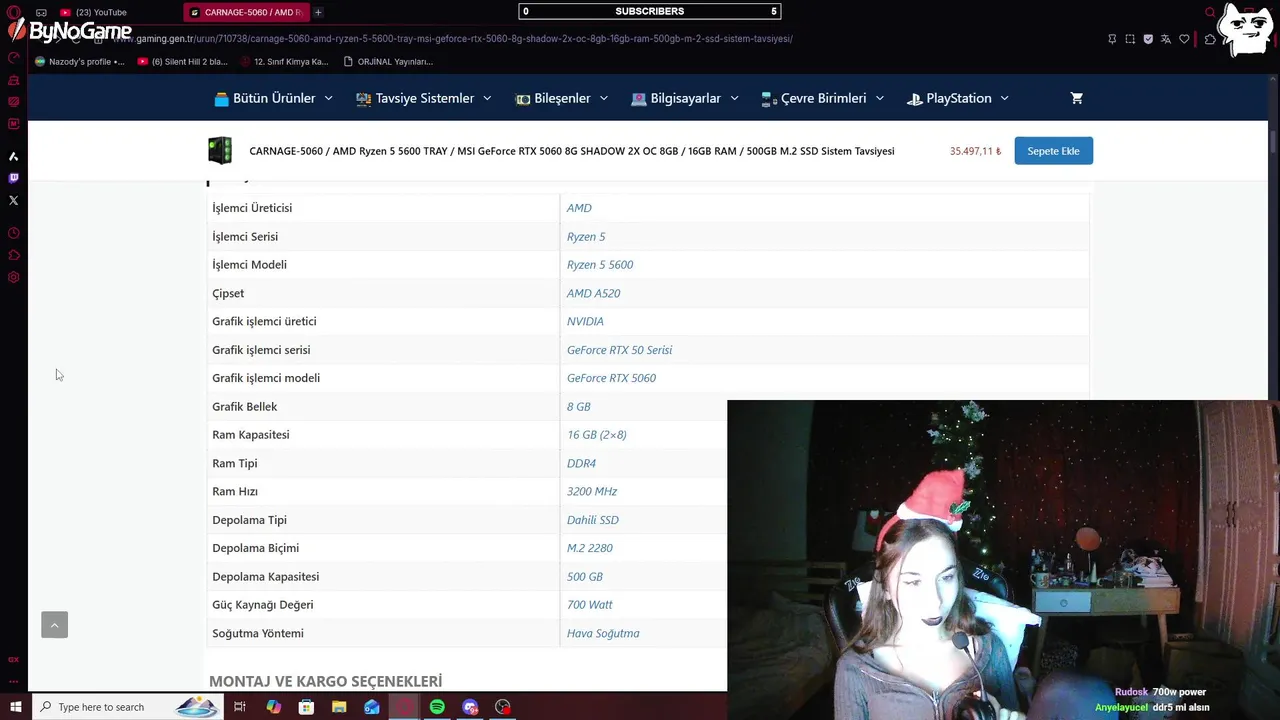This screenshot has height=720, width=1280.
Task: Open Twitch from the browser sidebar
Action: click(14, 178)
